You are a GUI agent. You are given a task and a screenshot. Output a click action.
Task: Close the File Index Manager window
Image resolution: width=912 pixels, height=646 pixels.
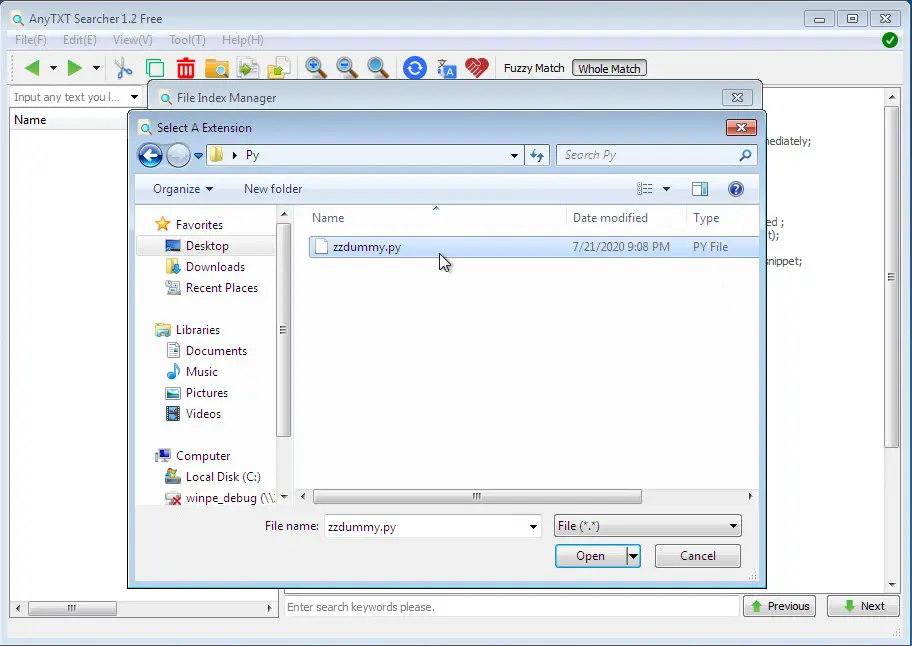coord(737,98)
